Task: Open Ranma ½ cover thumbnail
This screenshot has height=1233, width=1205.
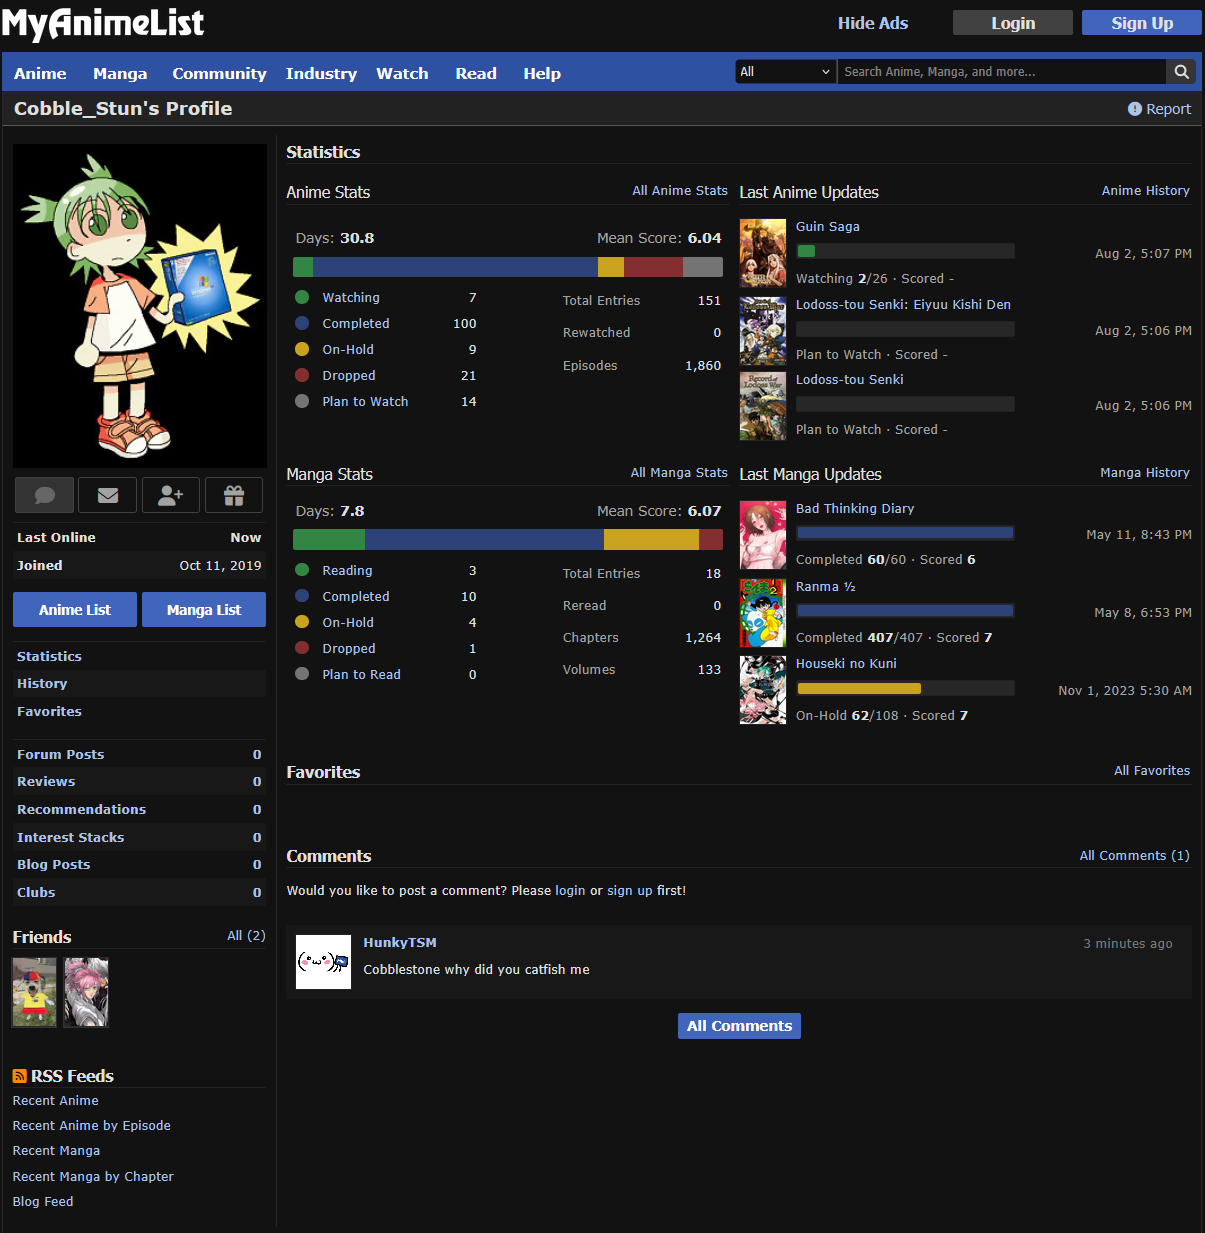Action: point(763,613)
